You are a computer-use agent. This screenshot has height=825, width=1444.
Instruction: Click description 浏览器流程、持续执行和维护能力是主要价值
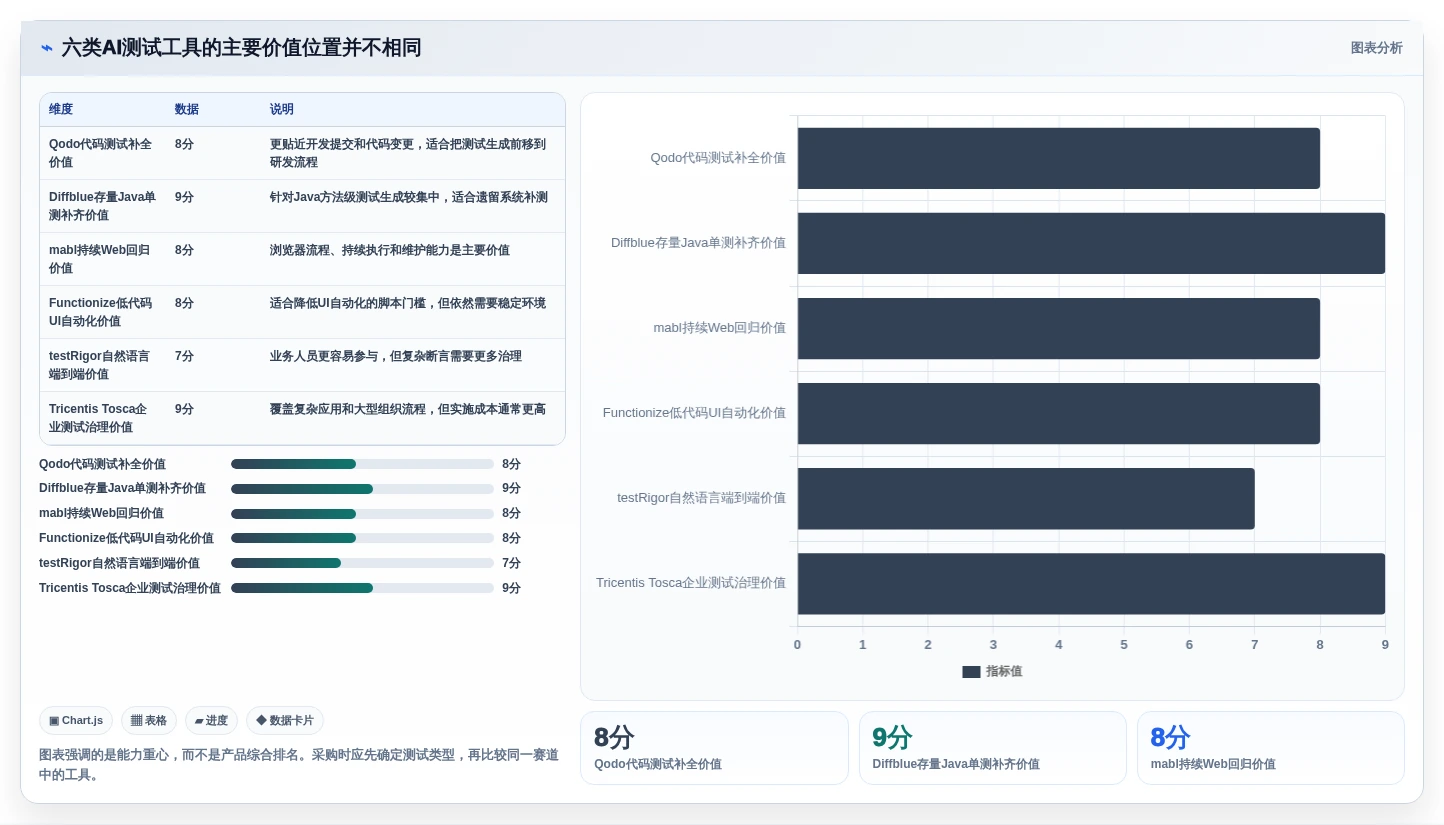tap(390, 250)
